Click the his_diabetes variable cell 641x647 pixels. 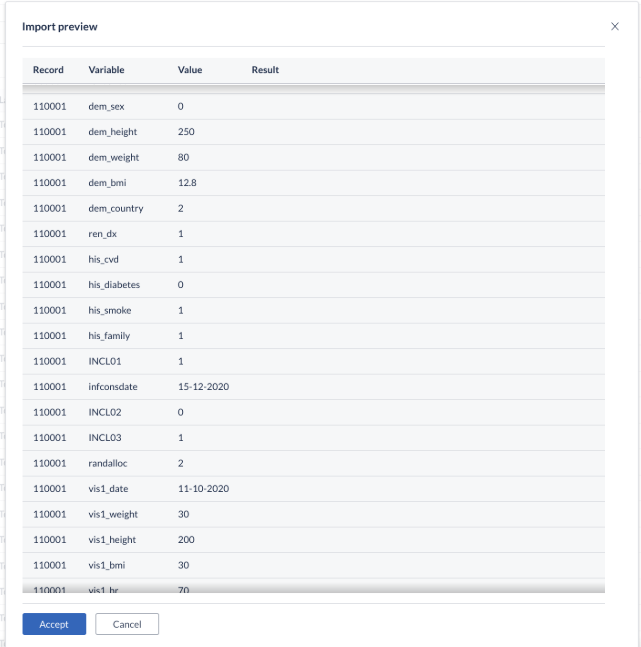pyautogui.click(x=114, y=285)
